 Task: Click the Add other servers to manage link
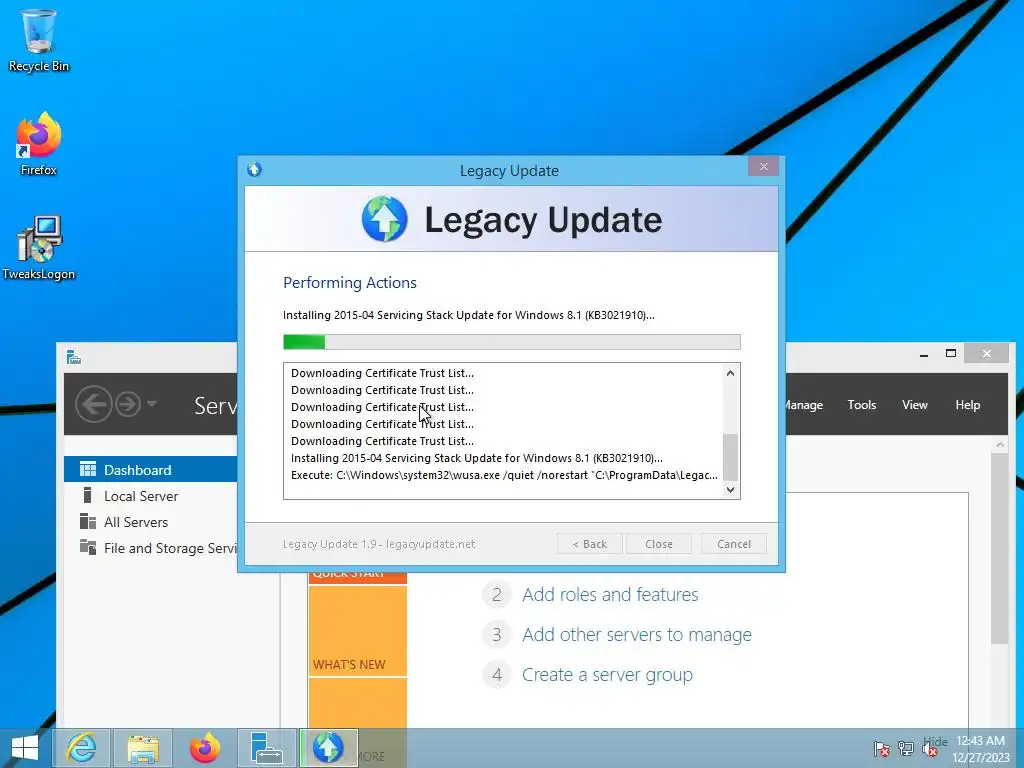637,634
